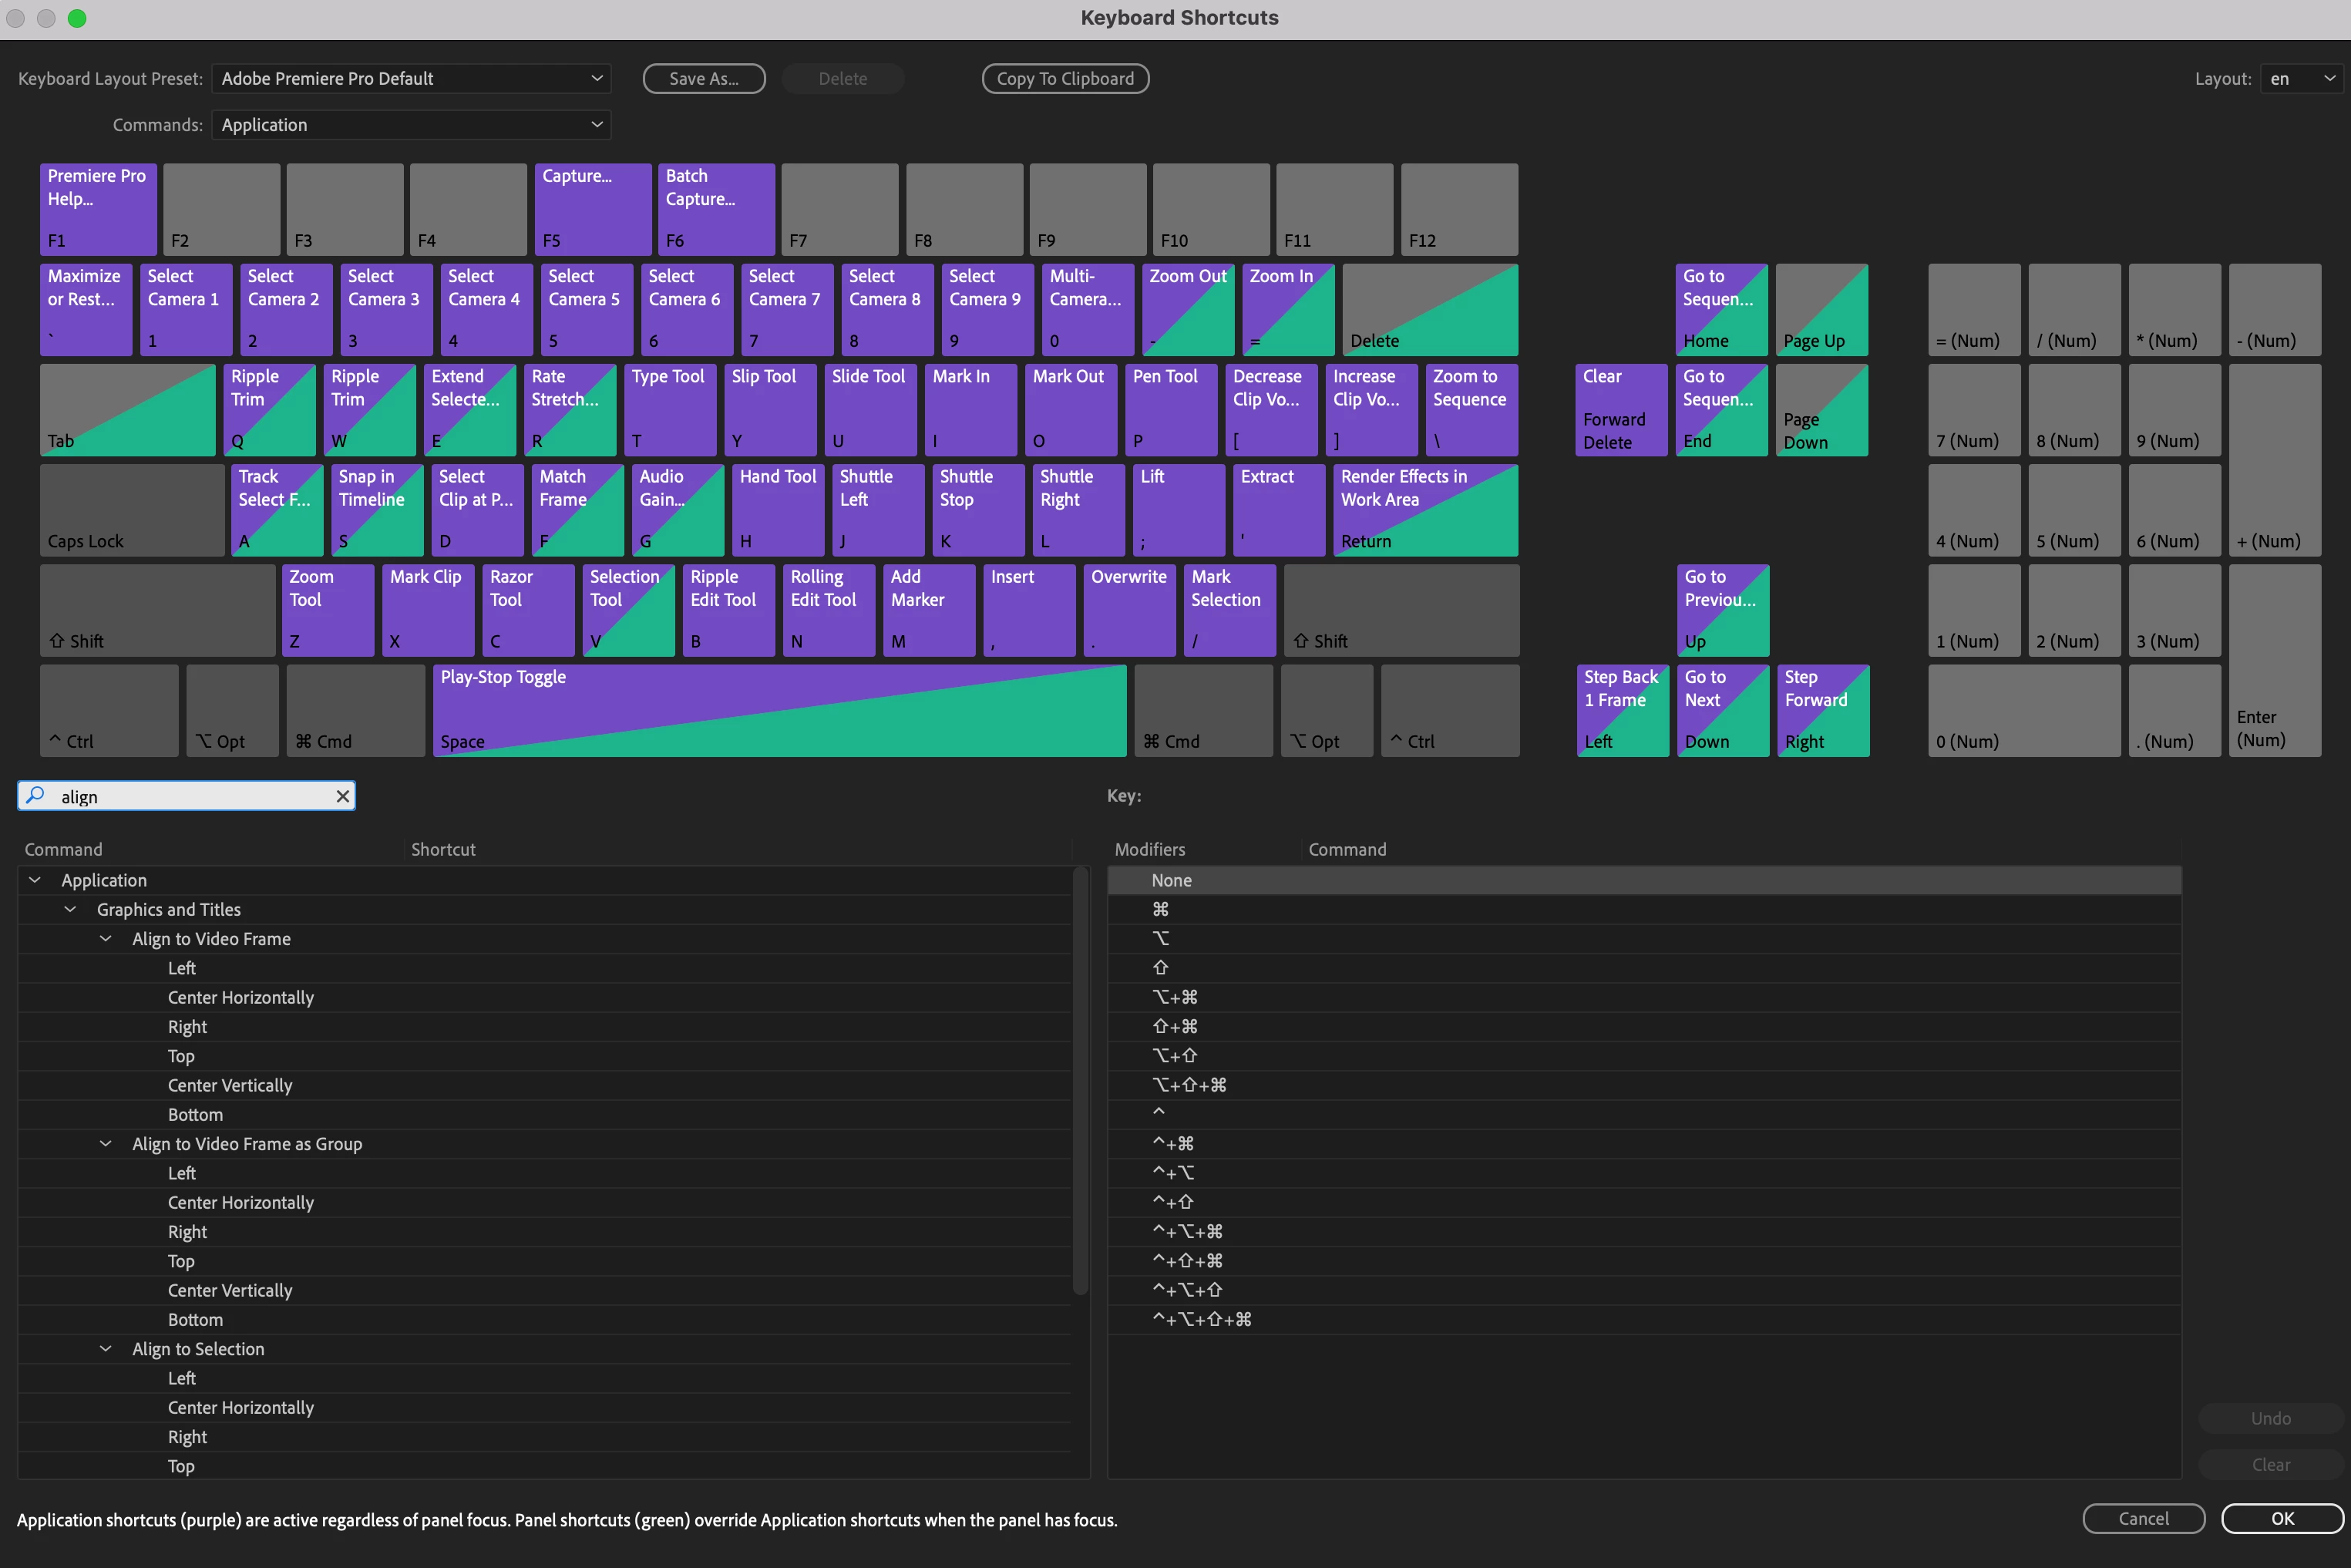2351x1568 pixels.
Task: Click the command list vertical scrollbar
Action: (x=1079, y=1080)
